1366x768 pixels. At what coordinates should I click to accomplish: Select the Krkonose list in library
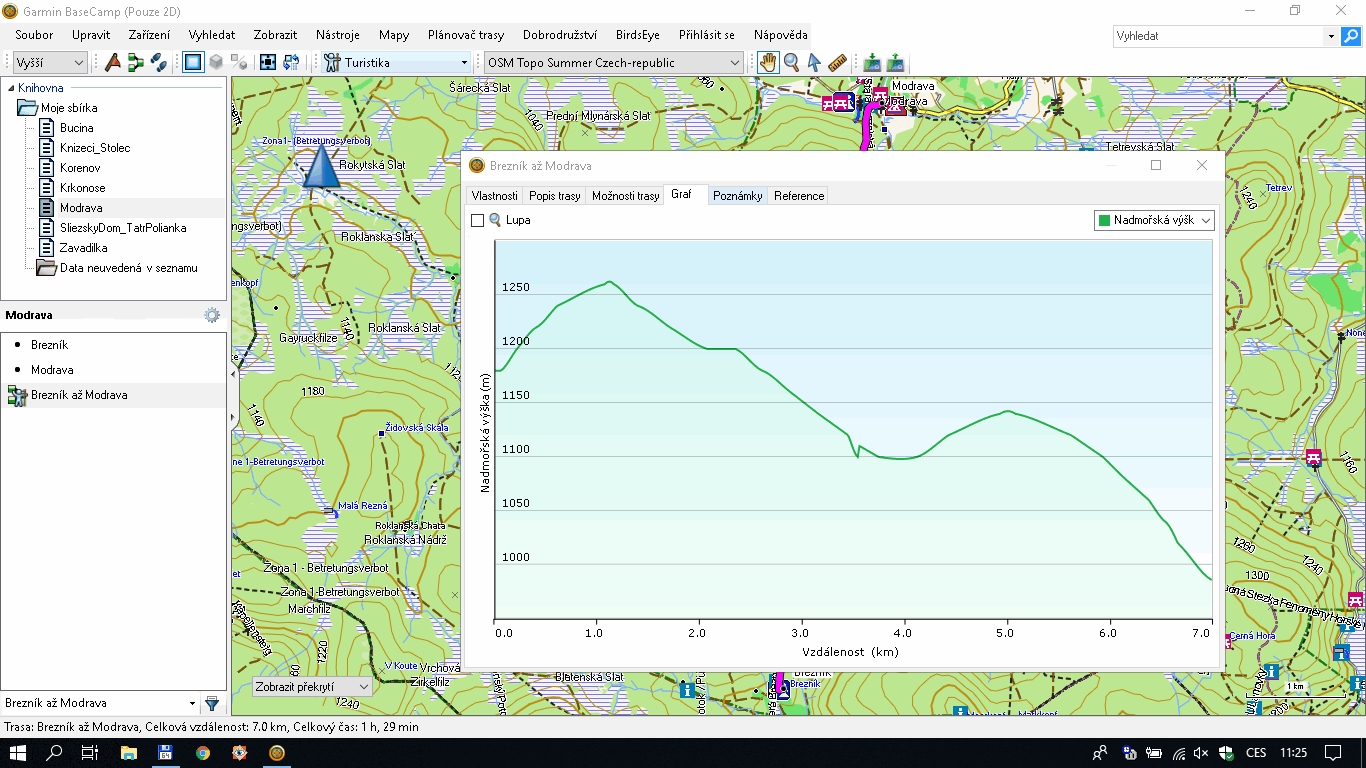82,188
